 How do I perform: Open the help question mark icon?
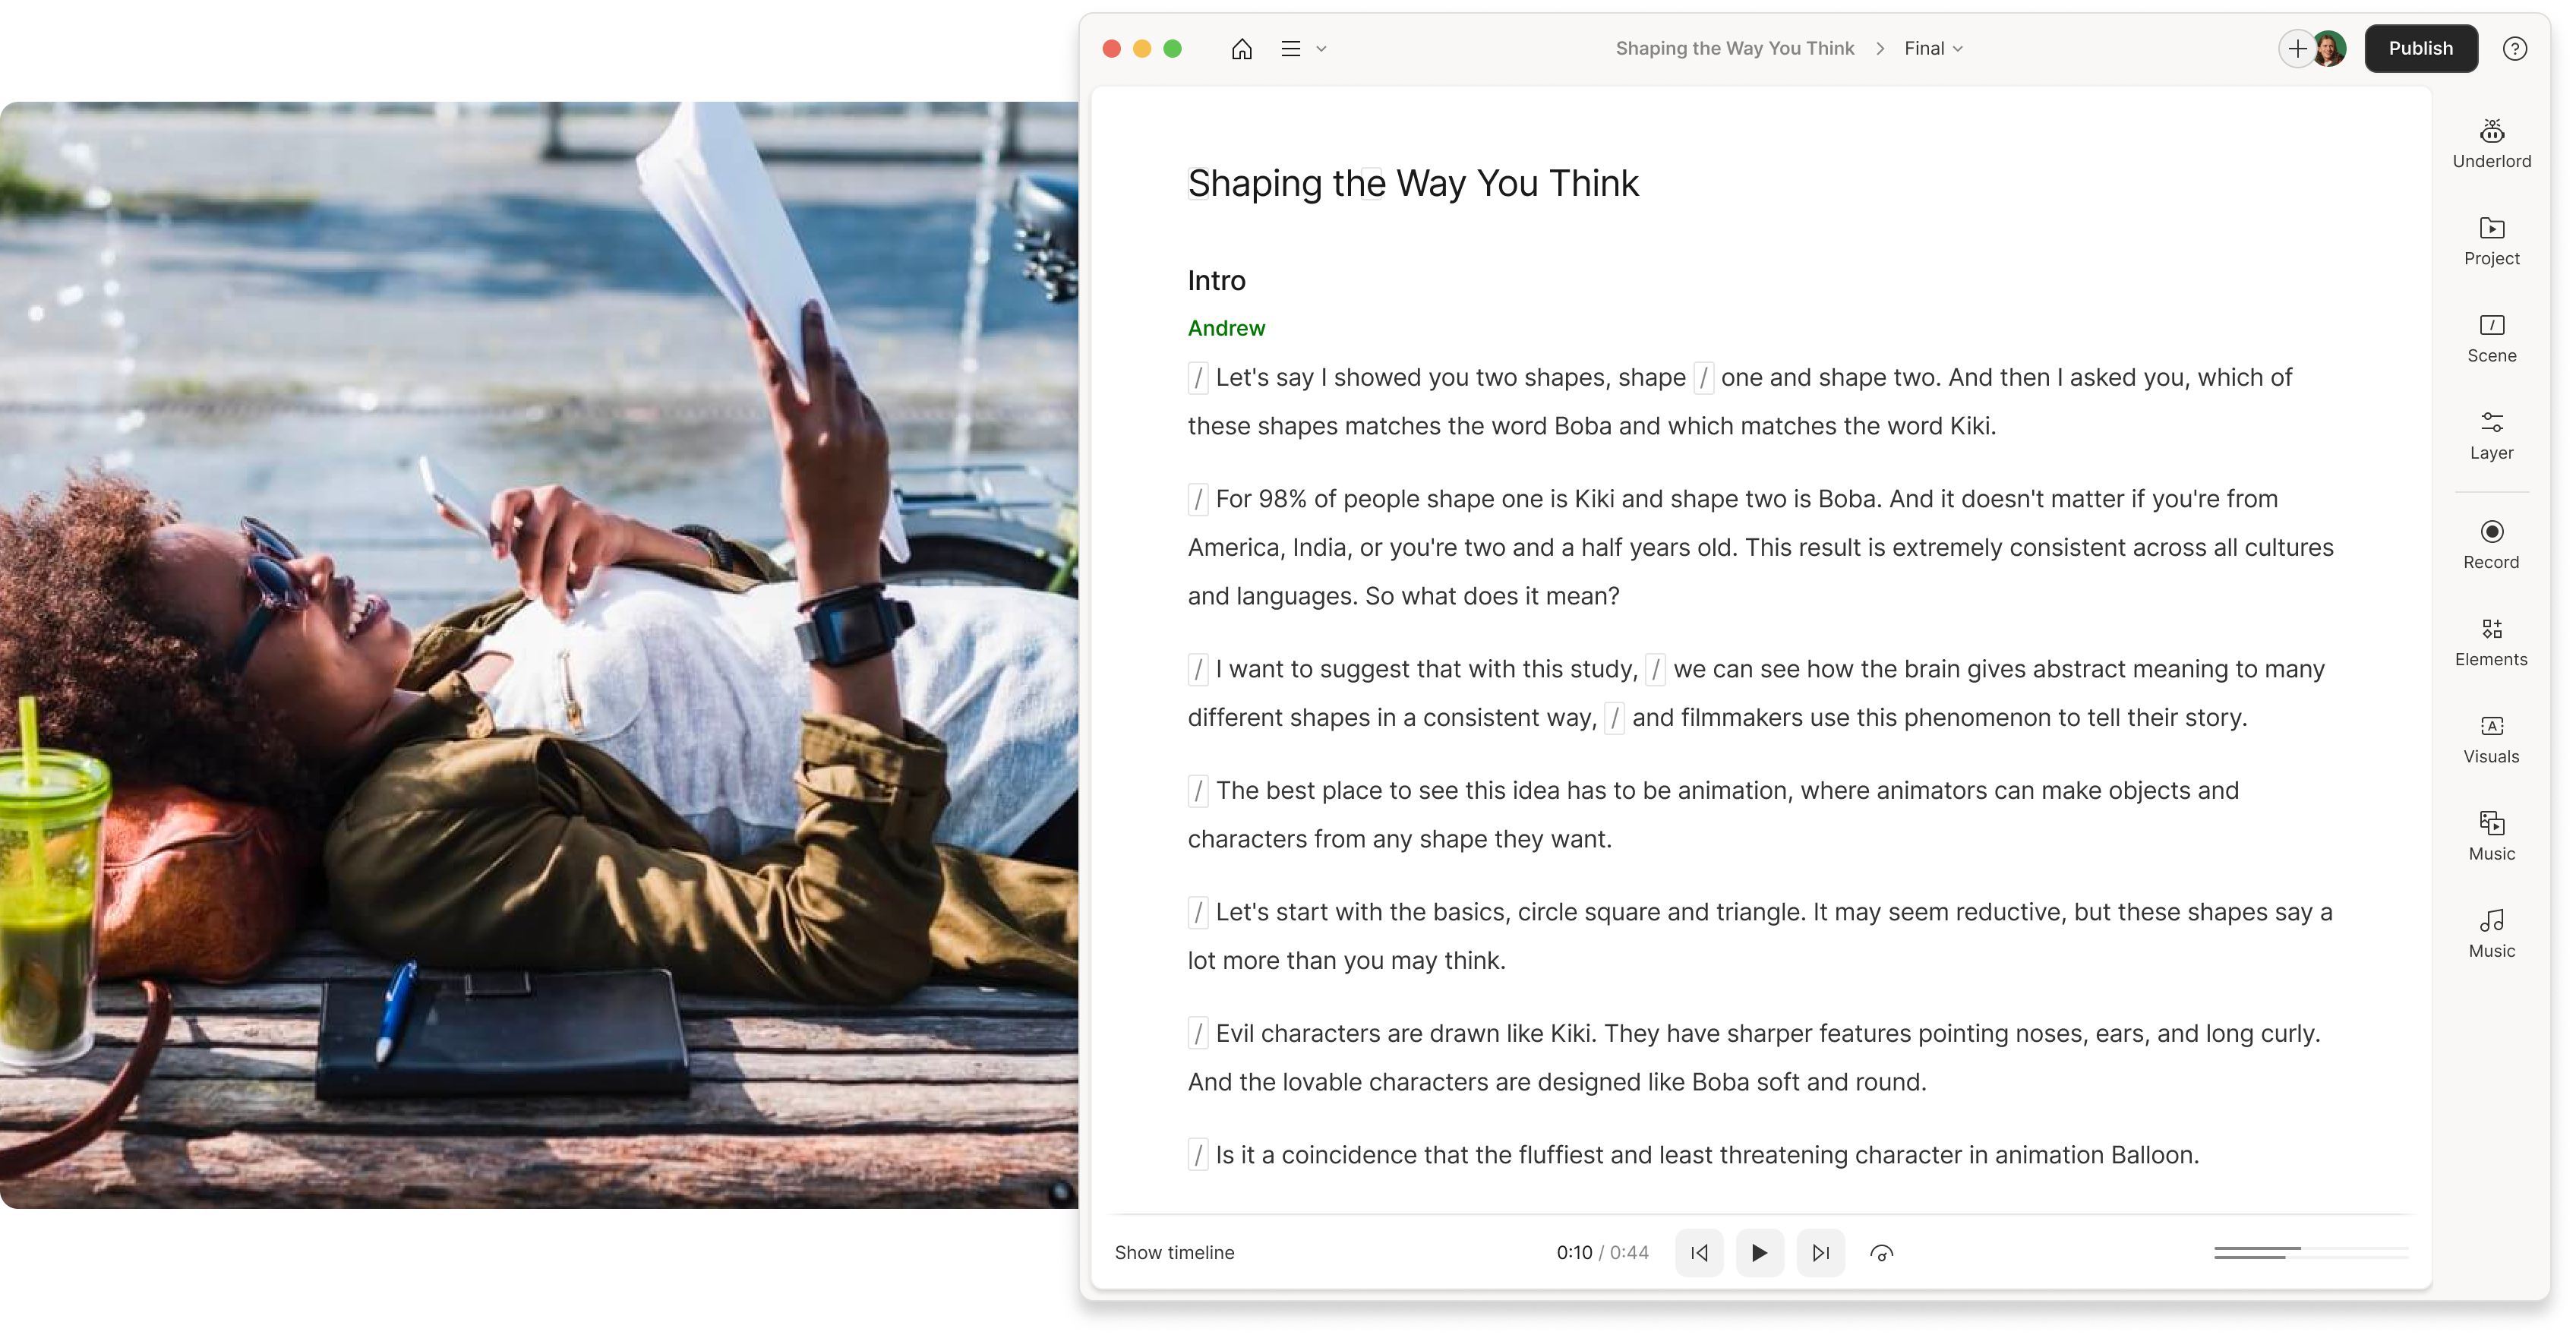[x=2514, y=48]
